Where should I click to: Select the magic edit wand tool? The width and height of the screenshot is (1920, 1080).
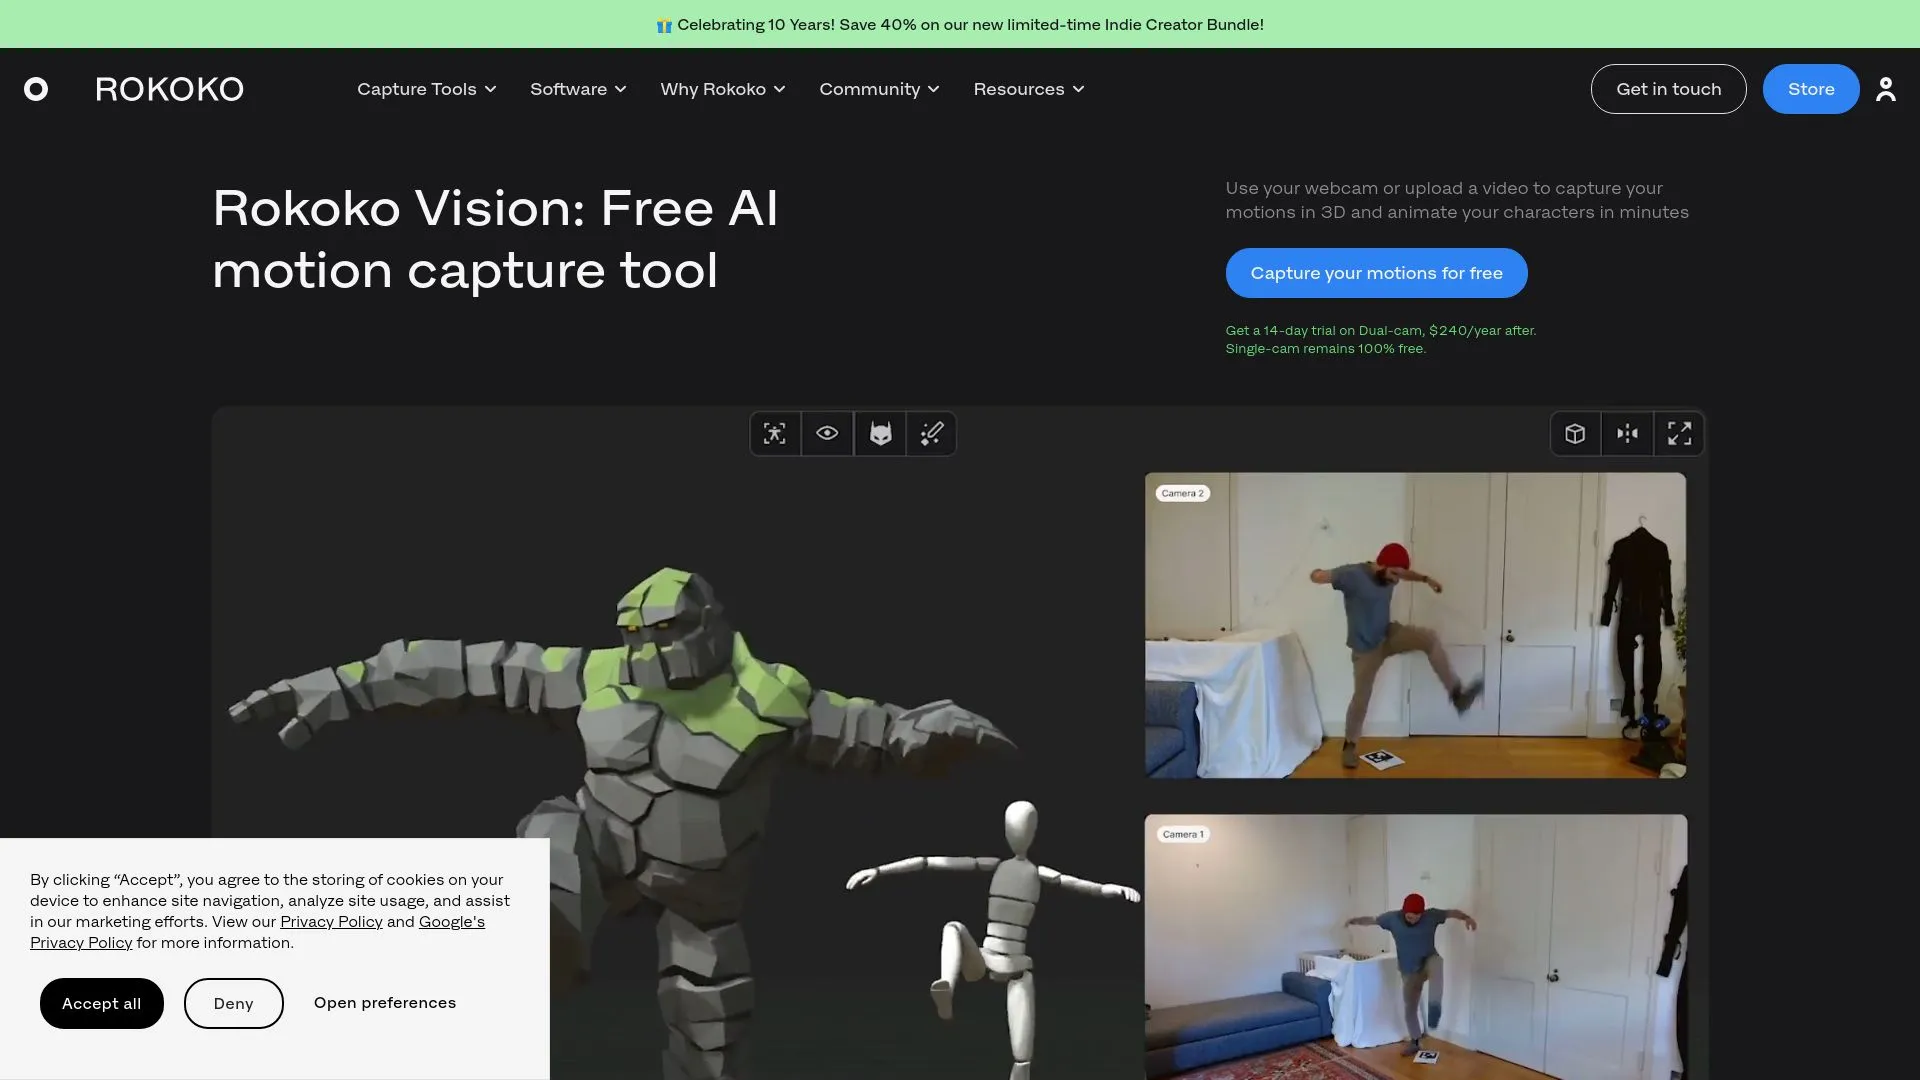click(x=931, y=433)
